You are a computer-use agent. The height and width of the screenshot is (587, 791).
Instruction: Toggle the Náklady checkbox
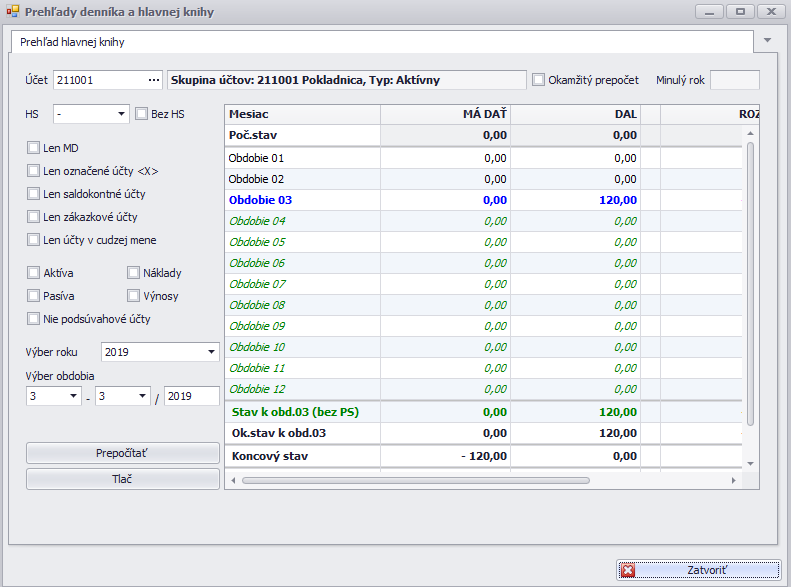pos(134,273)
